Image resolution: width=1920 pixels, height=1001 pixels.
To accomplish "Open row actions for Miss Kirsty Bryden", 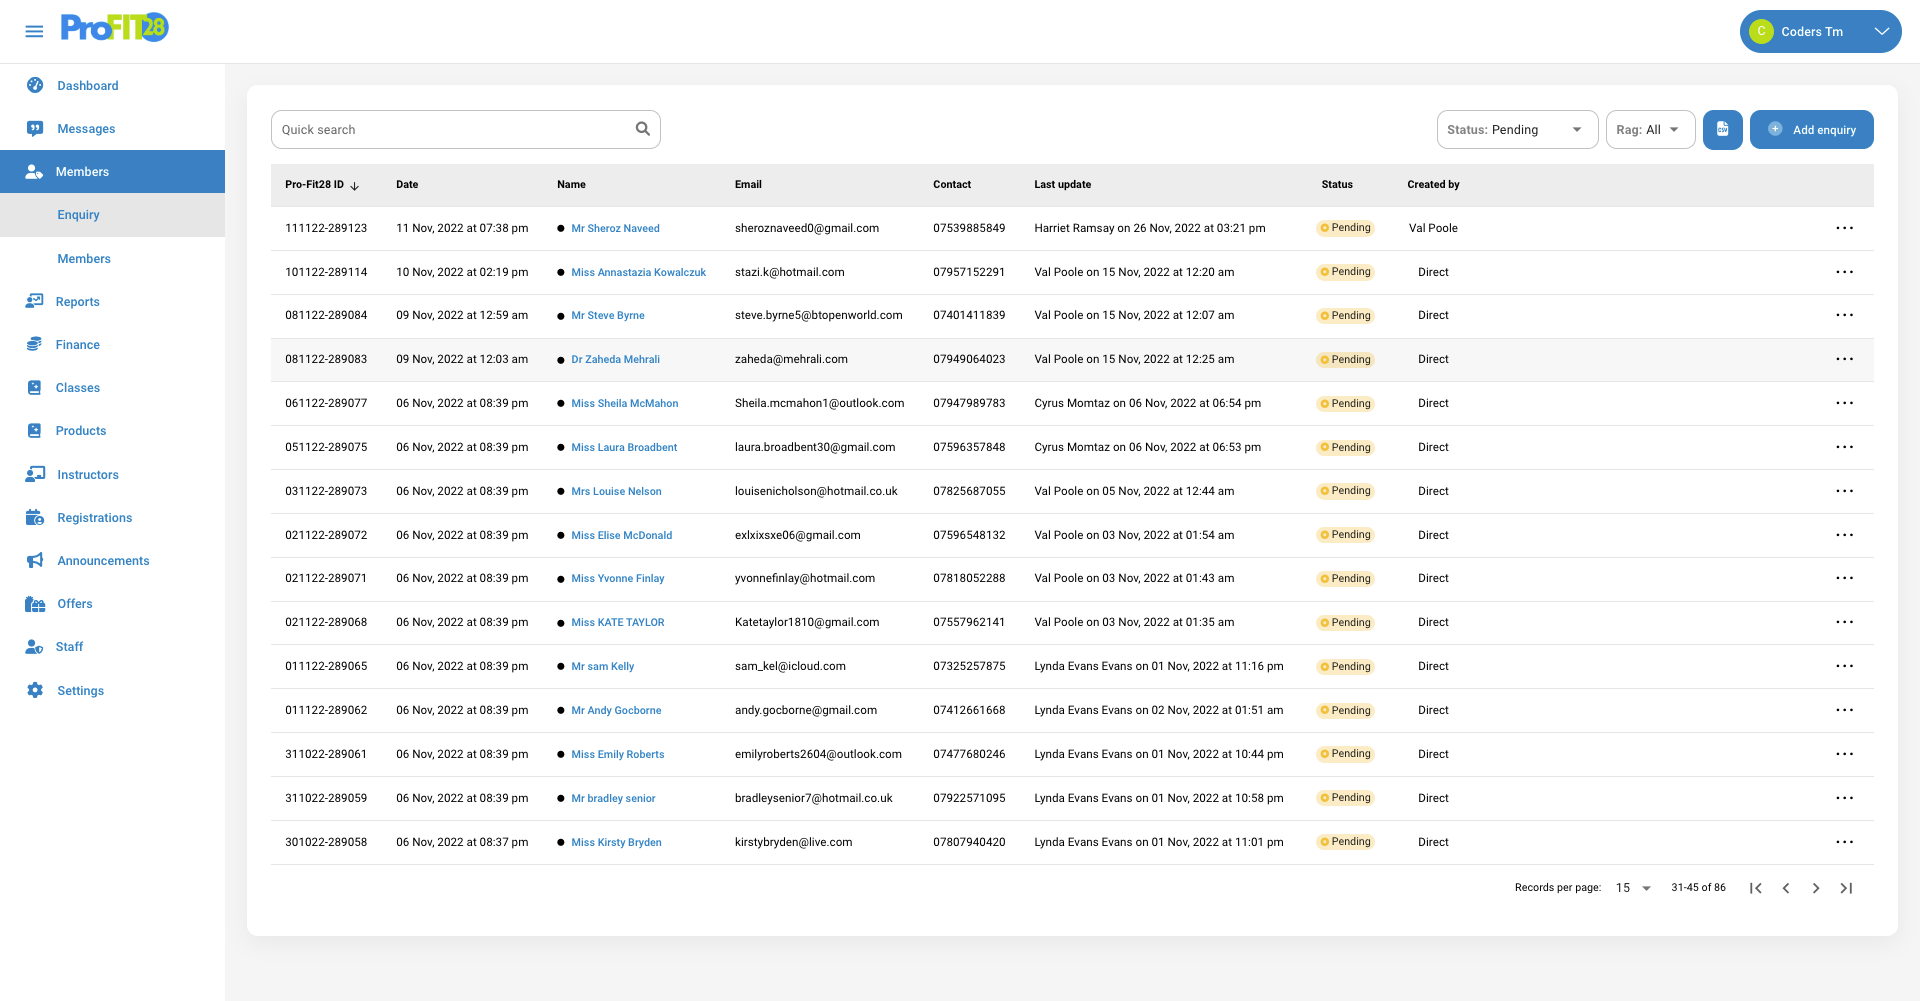I will (1844, 842).
